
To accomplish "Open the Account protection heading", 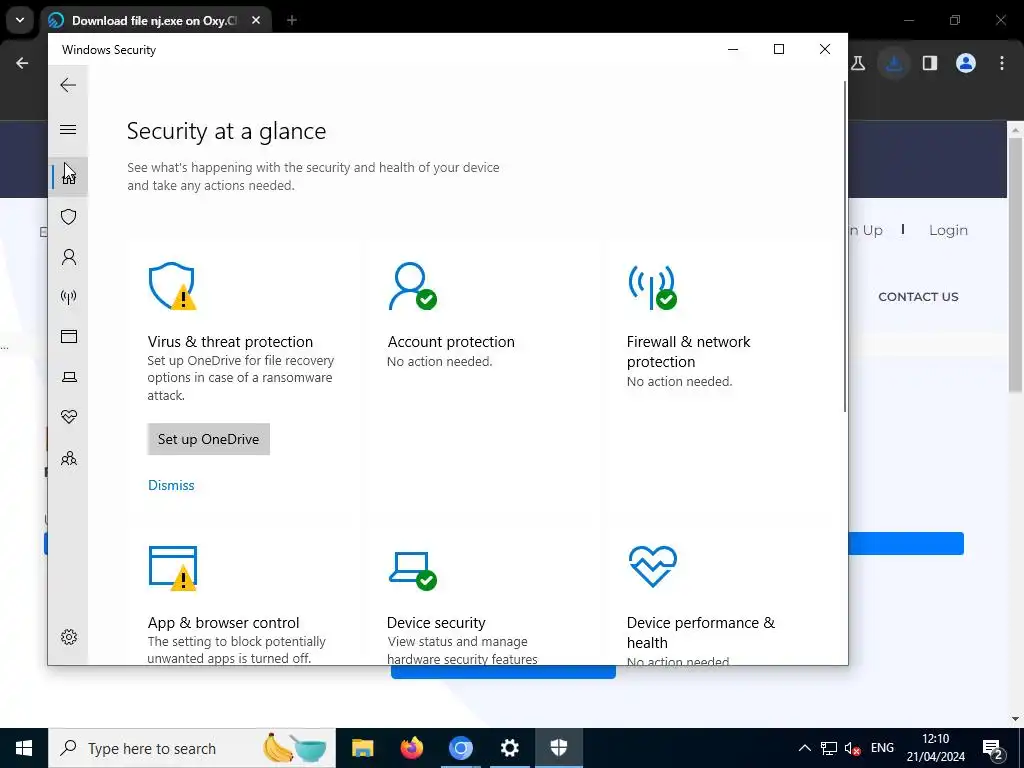I will (451, 342).
